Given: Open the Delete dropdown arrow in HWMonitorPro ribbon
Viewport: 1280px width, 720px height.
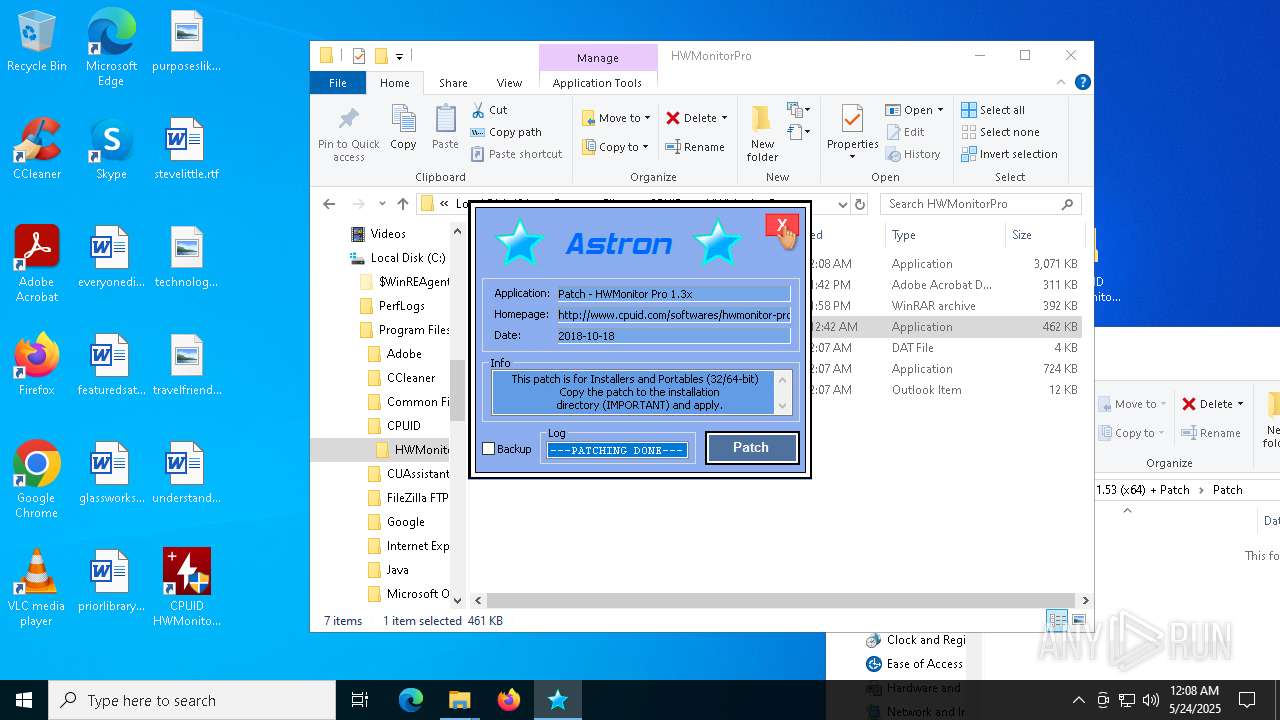Looking at the screenshot, I should pos(724,118).
